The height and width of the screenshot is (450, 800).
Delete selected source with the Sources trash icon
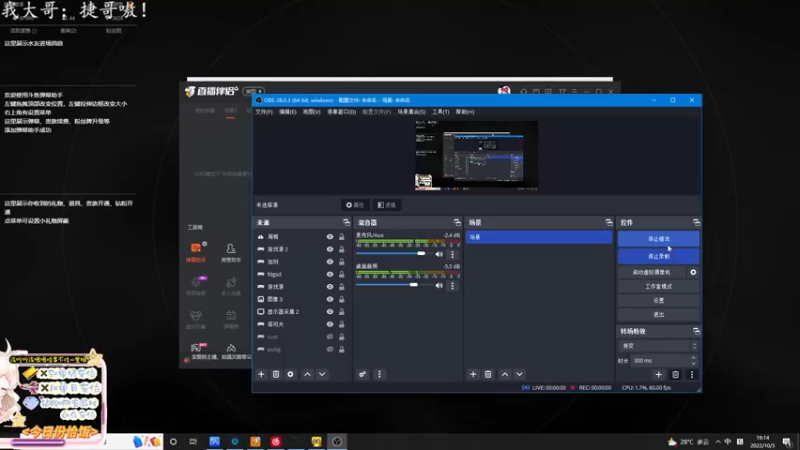click(x=276, y=374)
